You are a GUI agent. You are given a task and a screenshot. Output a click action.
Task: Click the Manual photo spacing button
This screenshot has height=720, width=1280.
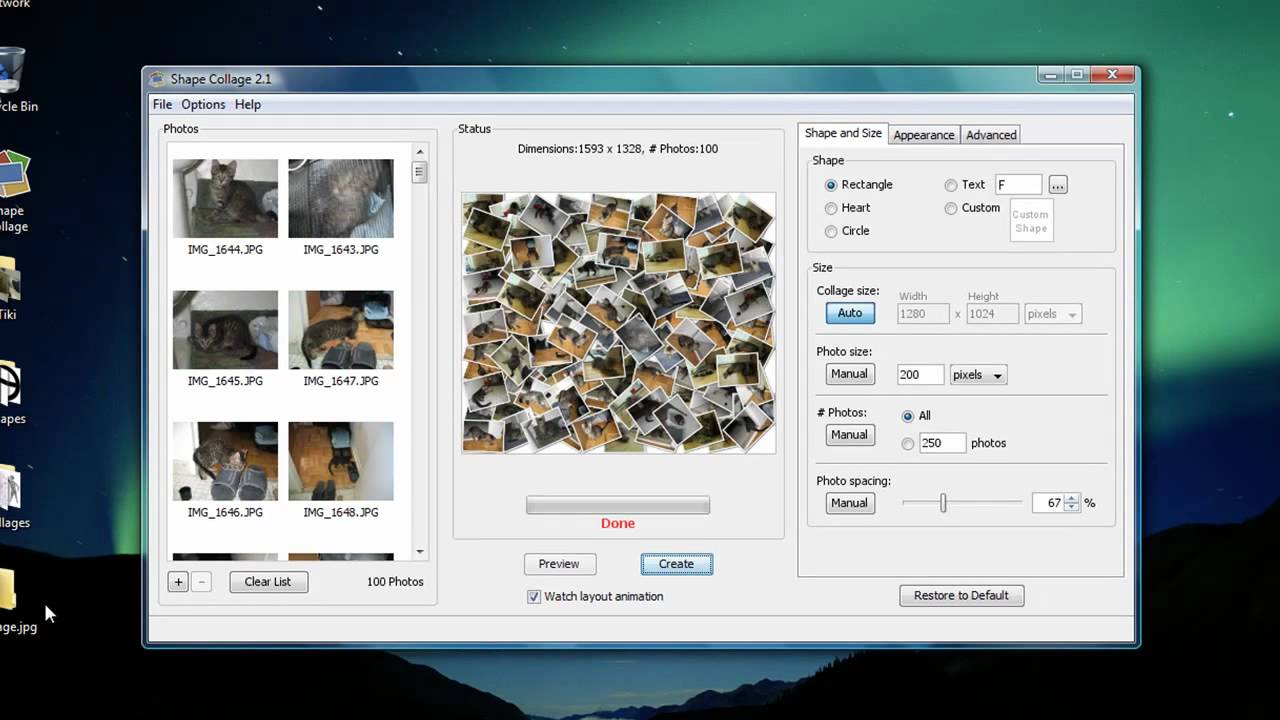[x=849, y=503]
